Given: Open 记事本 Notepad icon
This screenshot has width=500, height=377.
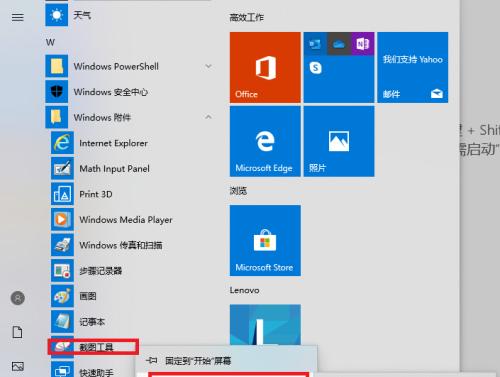Looking at the screenshot, I should pos(62,322).
